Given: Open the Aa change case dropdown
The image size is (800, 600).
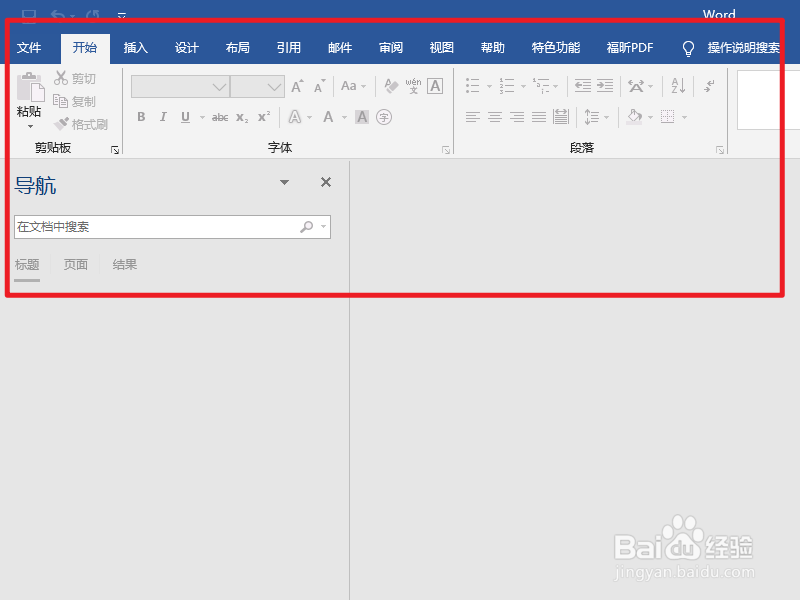Looking at the screenshot, I should coord(353,86).
